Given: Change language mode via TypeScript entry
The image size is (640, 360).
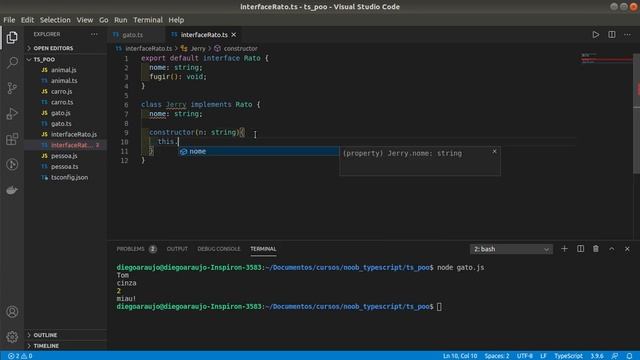Looking at the screenshot, I should [x=568, y=356].
